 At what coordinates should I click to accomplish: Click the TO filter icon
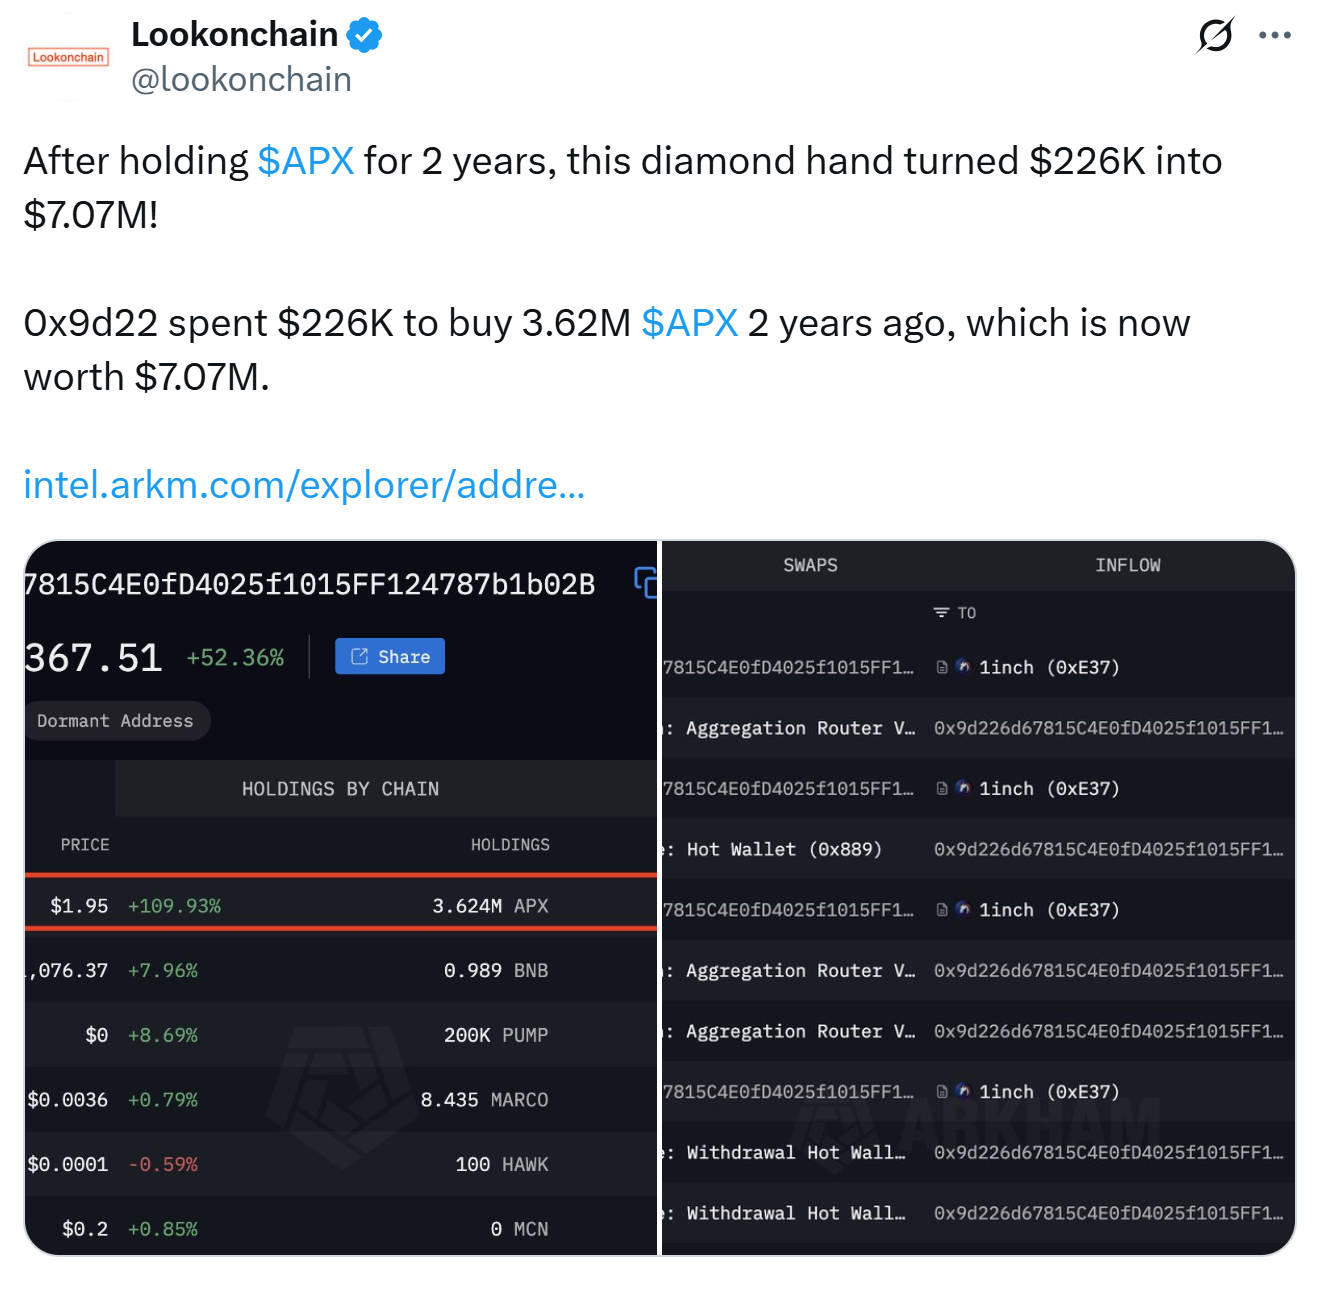click(x=941, y=612)
